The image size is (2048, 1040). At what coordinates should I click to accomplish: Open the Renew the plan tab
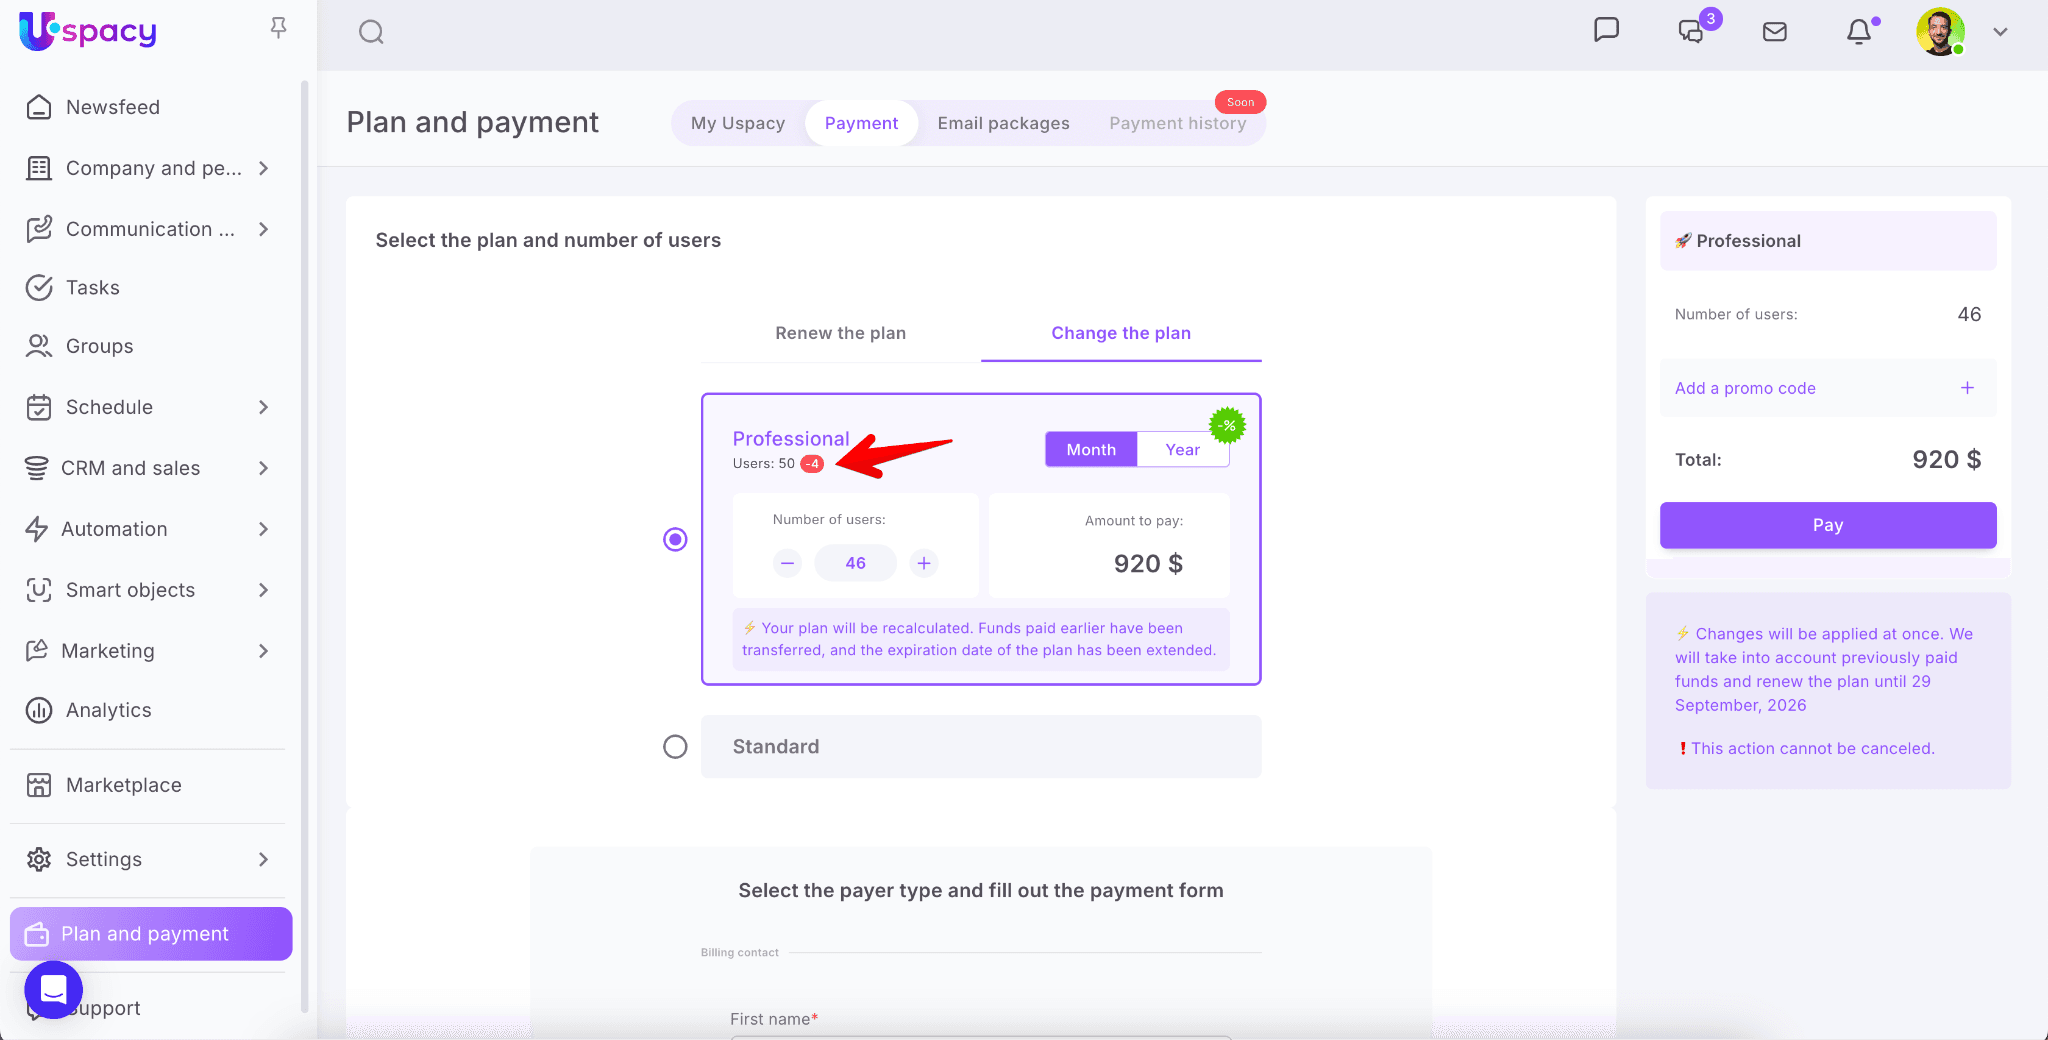840,333
